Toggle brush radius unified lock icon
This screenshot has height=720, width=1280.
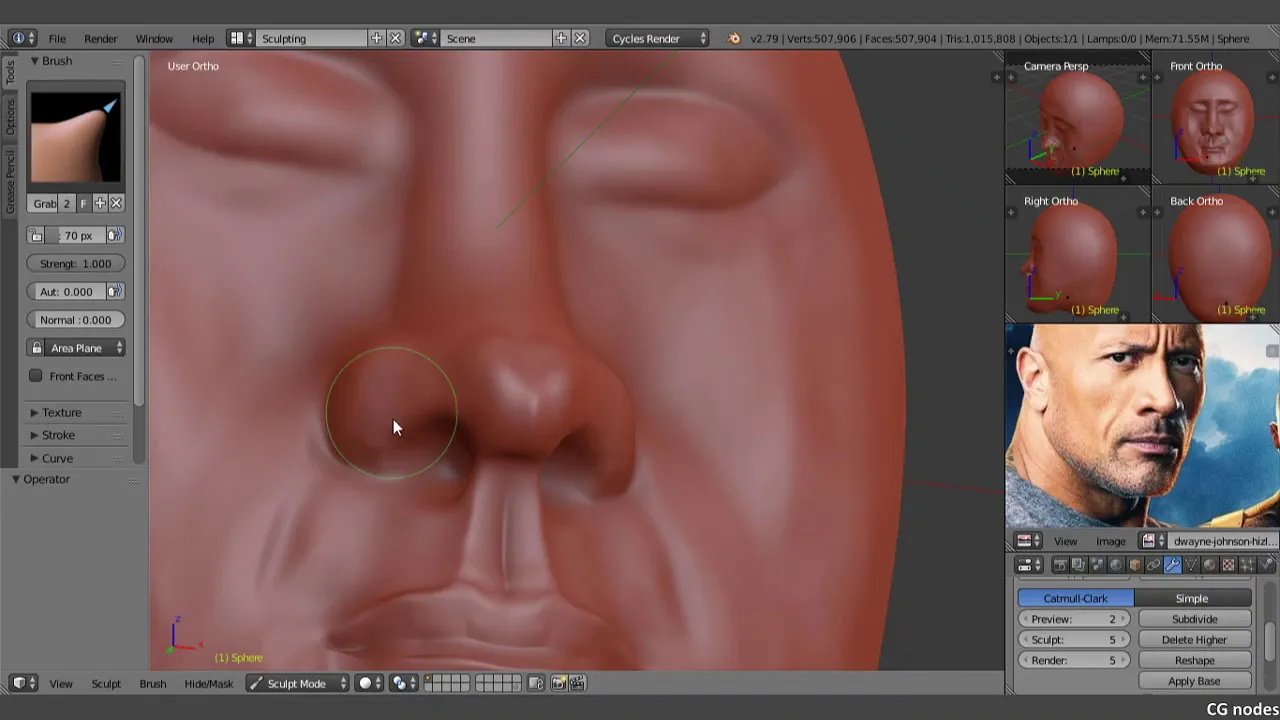(x=36, y=235)
